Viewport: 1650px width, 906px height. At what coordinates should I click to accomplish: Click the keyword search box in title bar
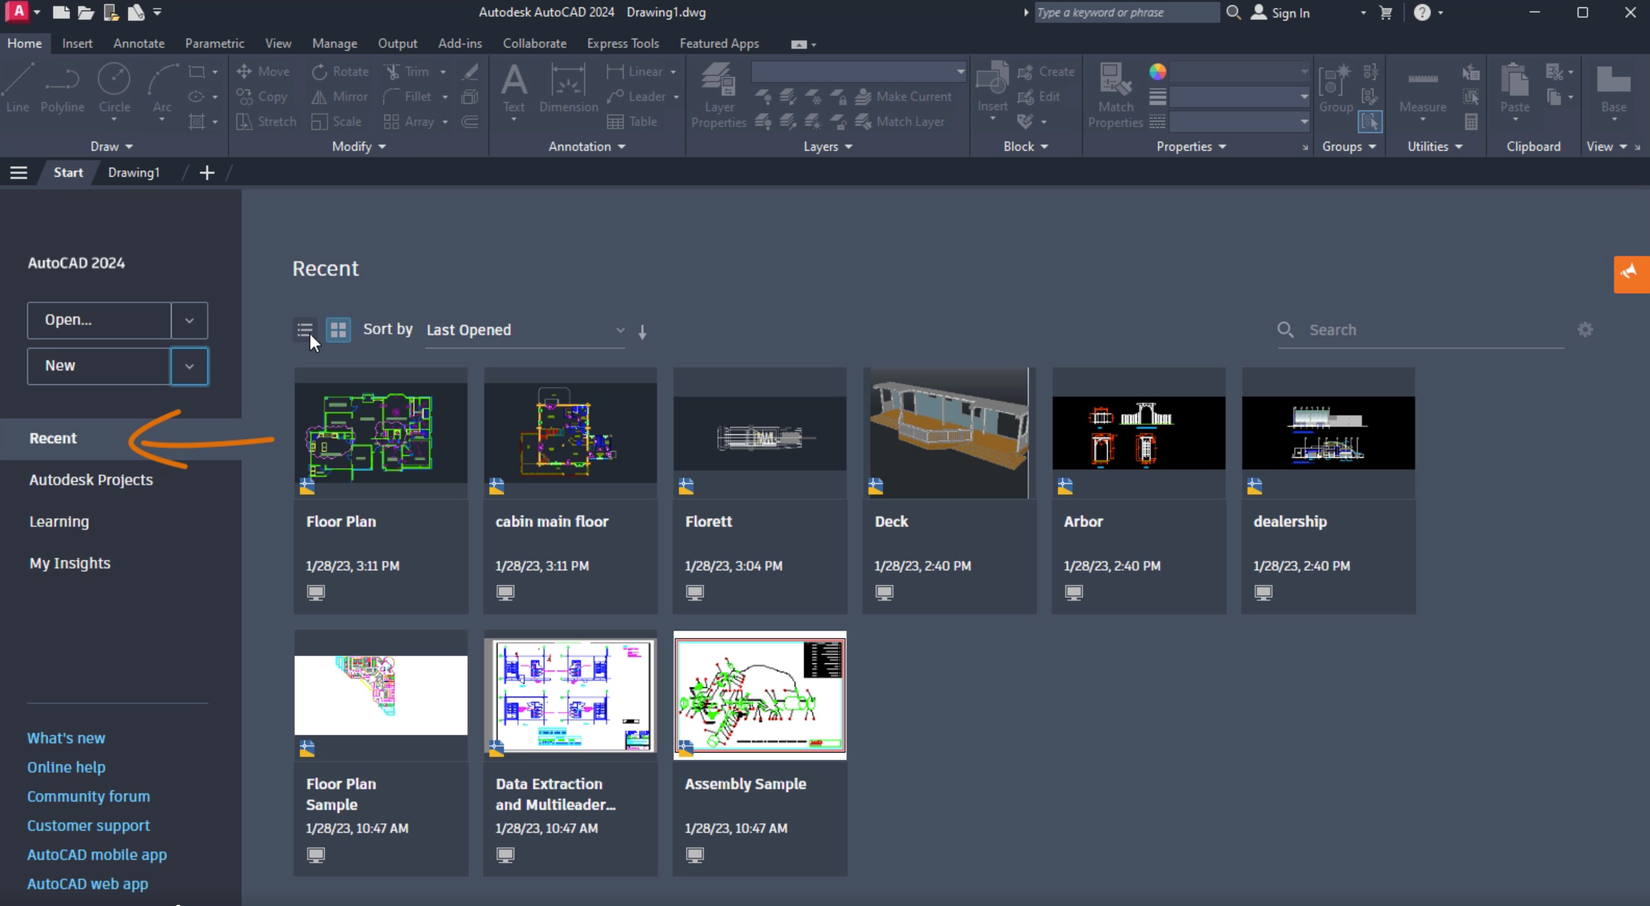(x=1125, y=13)
